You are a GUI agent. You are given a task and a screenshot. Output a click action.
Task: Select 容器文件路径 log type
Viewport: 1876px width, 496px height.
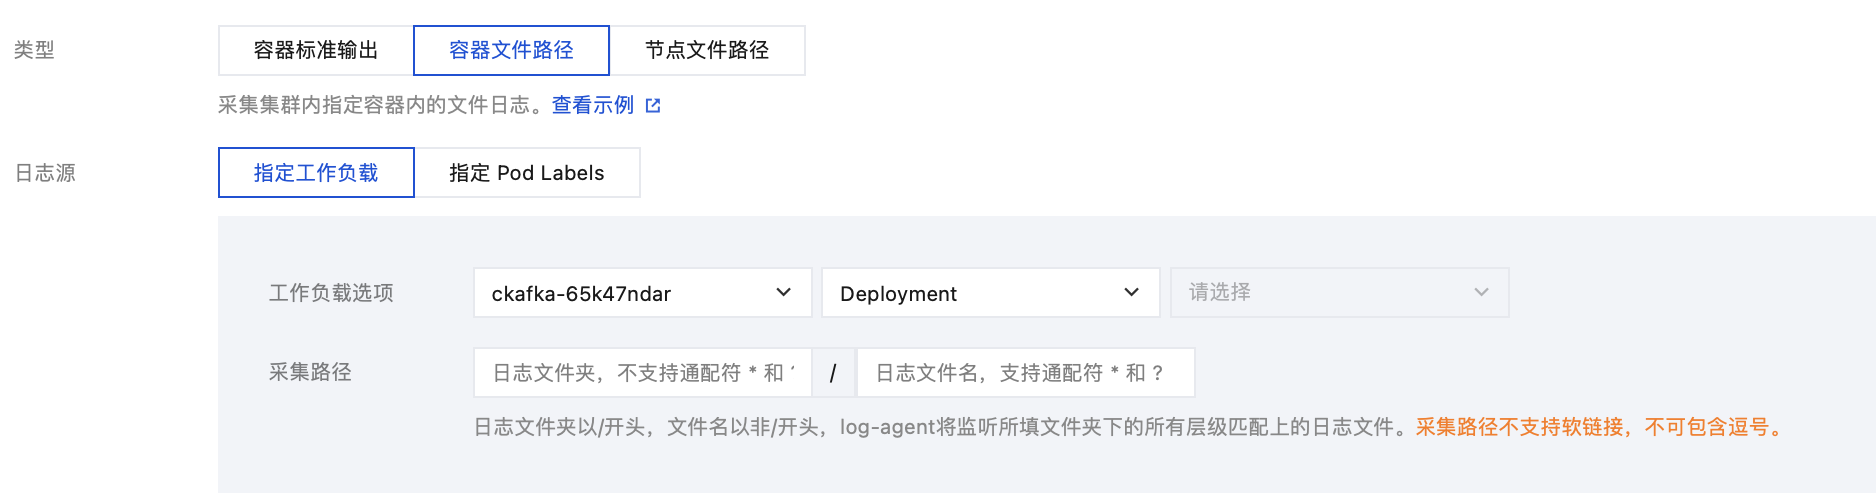(x=511, y=50)
